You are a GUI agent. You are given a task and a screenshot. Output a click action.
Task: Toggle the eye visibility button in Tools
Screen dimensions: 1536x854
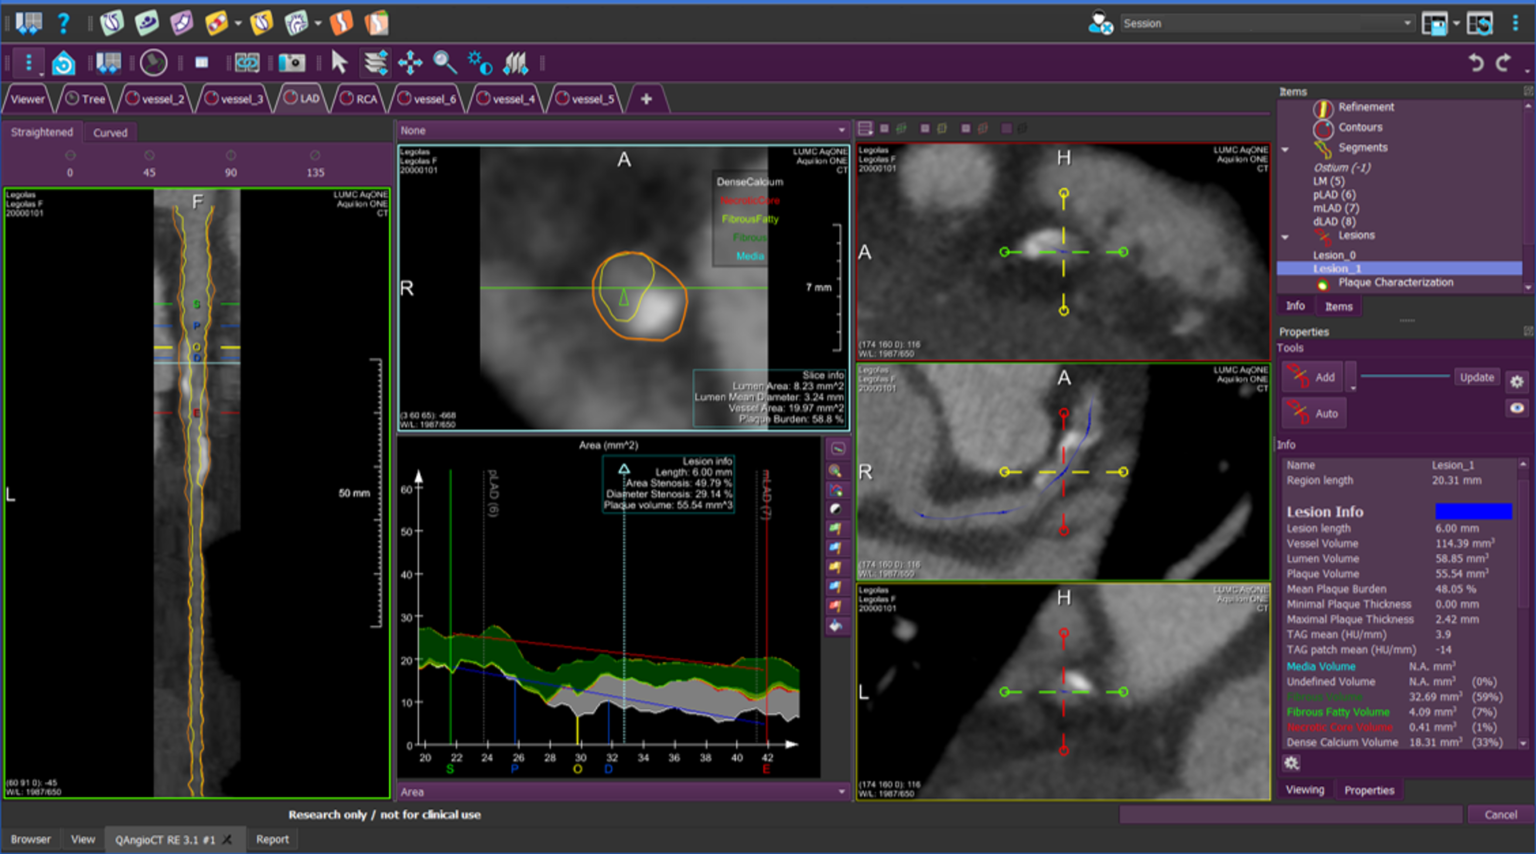pos(1516,408)
